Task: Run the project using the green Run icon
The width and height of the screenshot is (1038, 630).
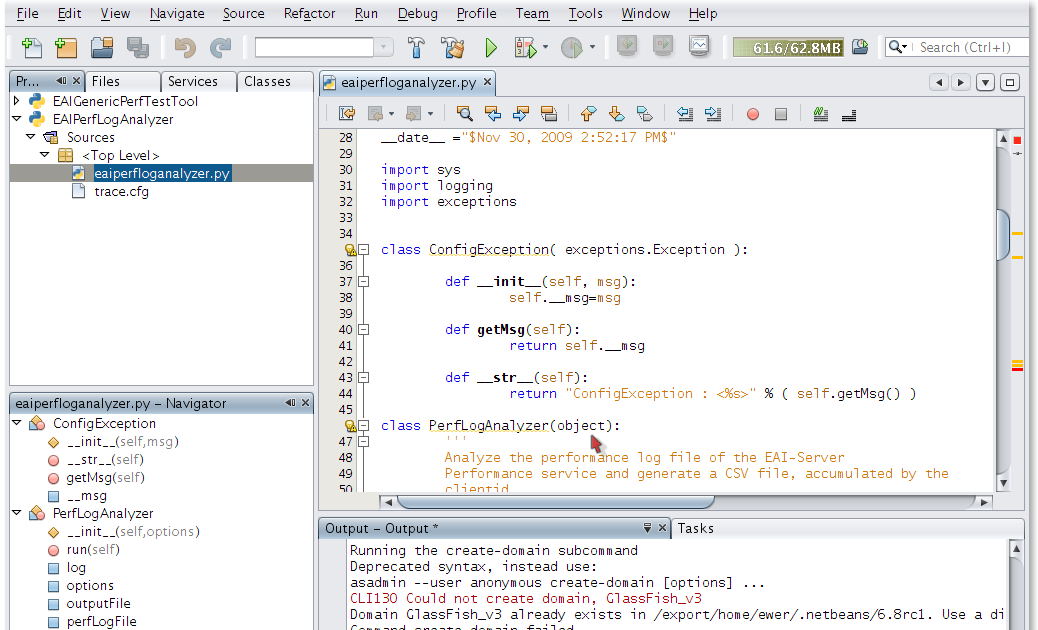Action: point(490,46)
